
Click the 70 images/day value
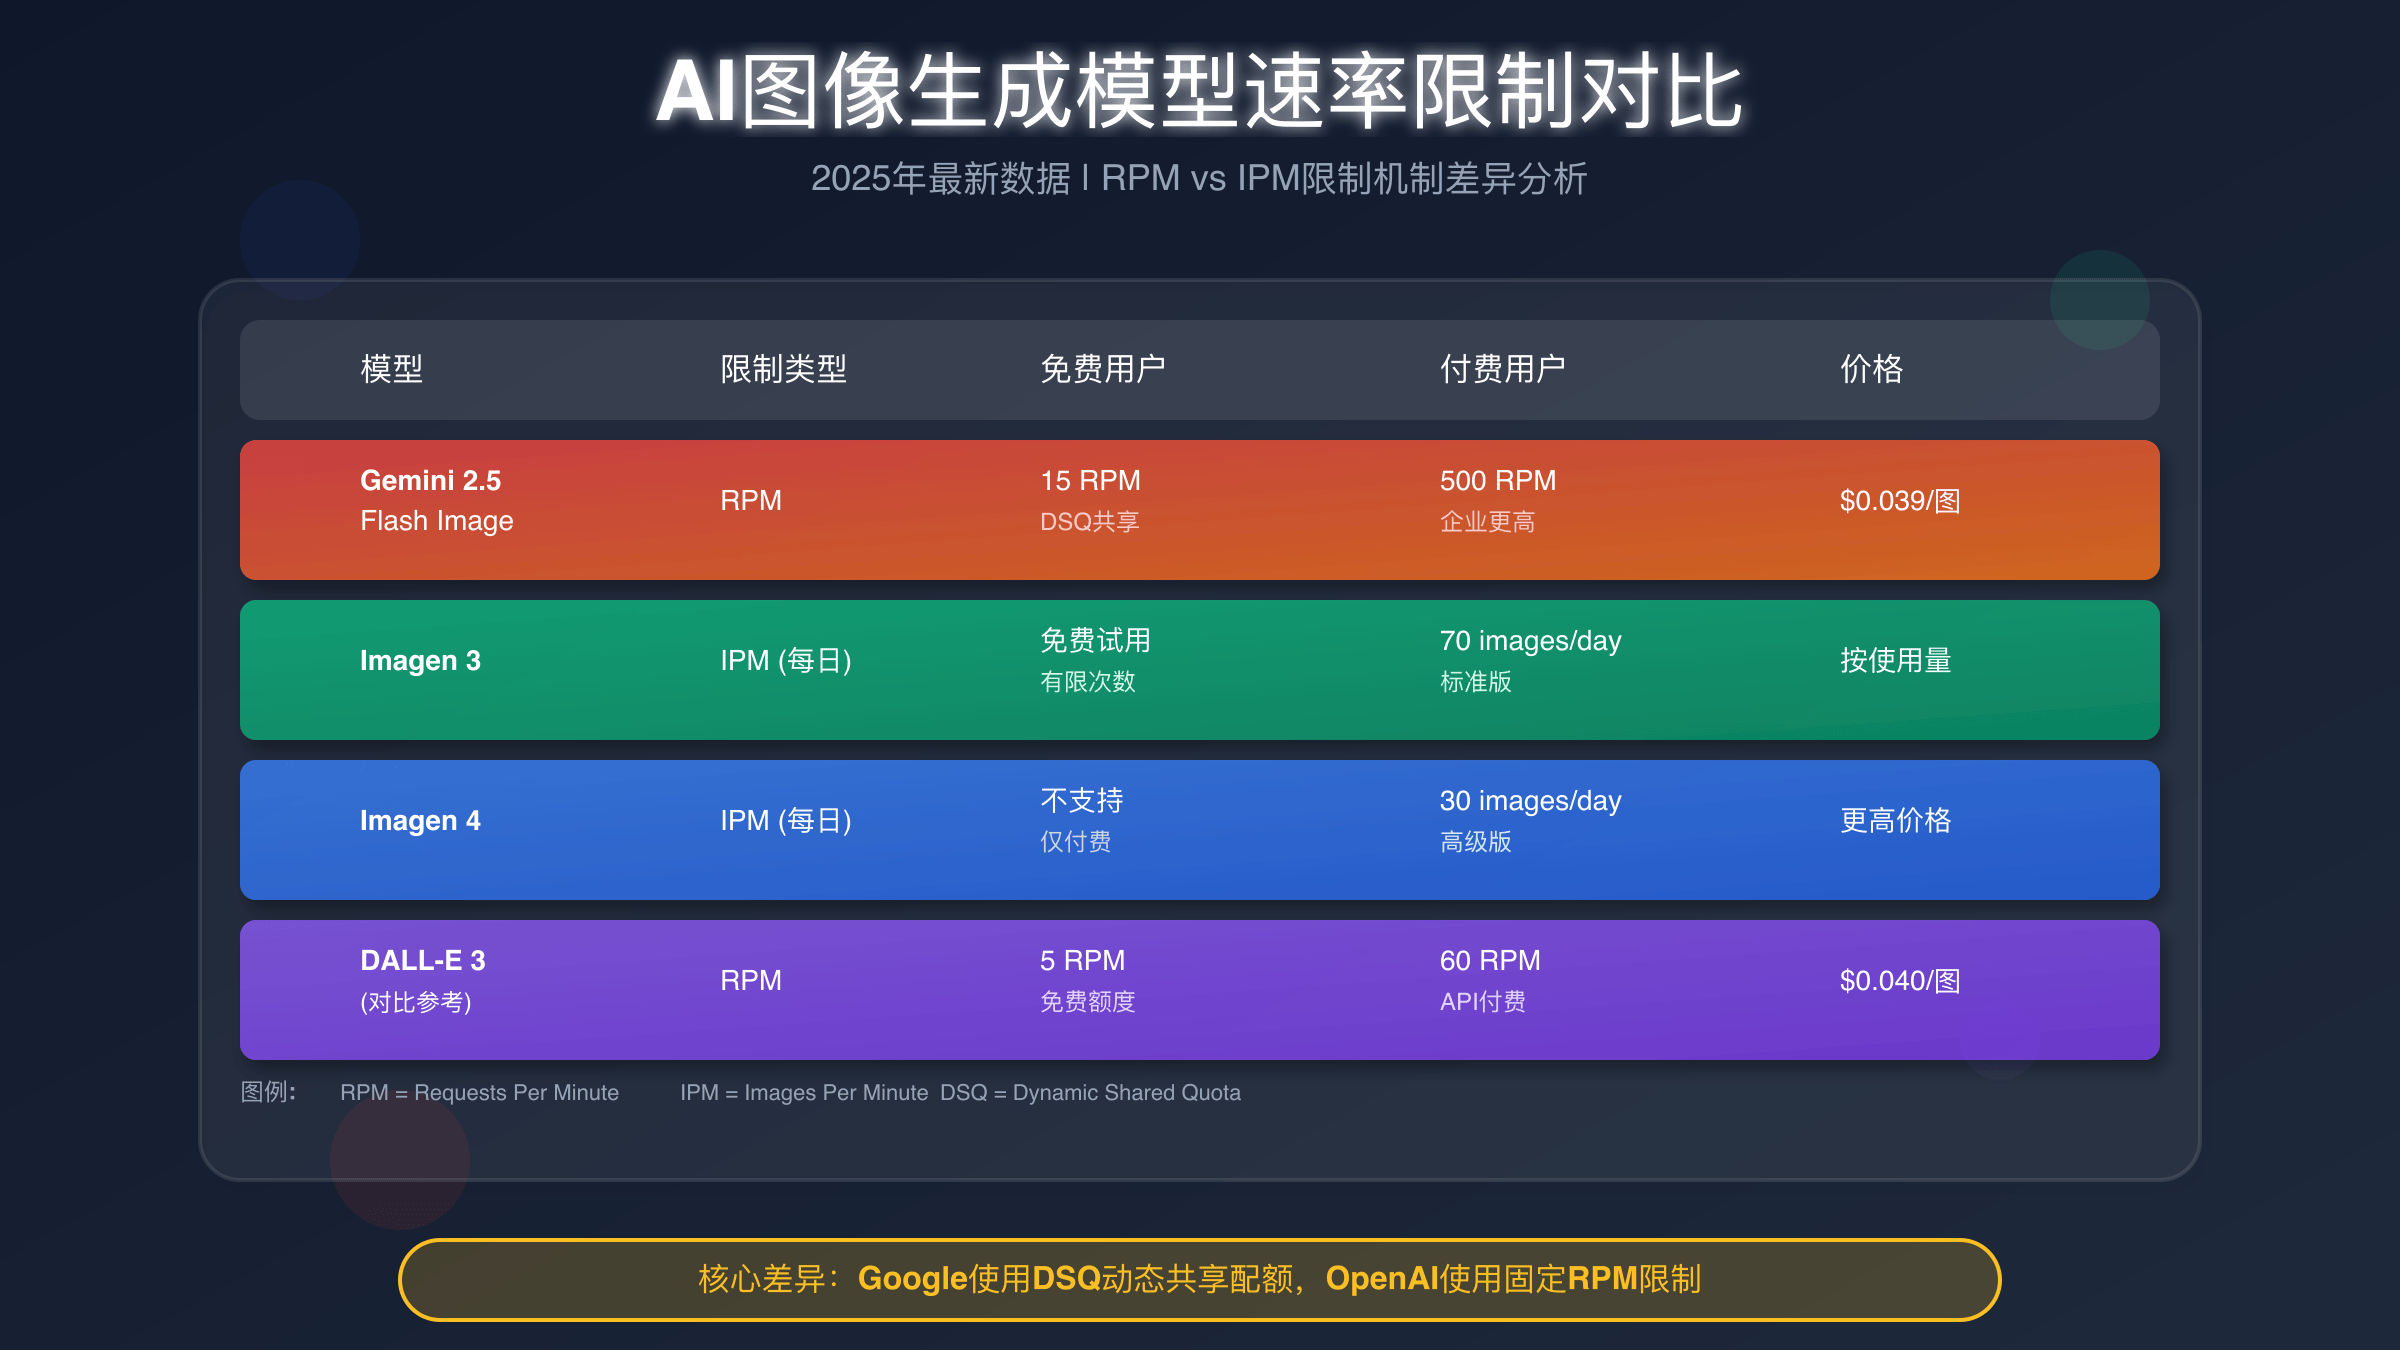(1531, 641)
